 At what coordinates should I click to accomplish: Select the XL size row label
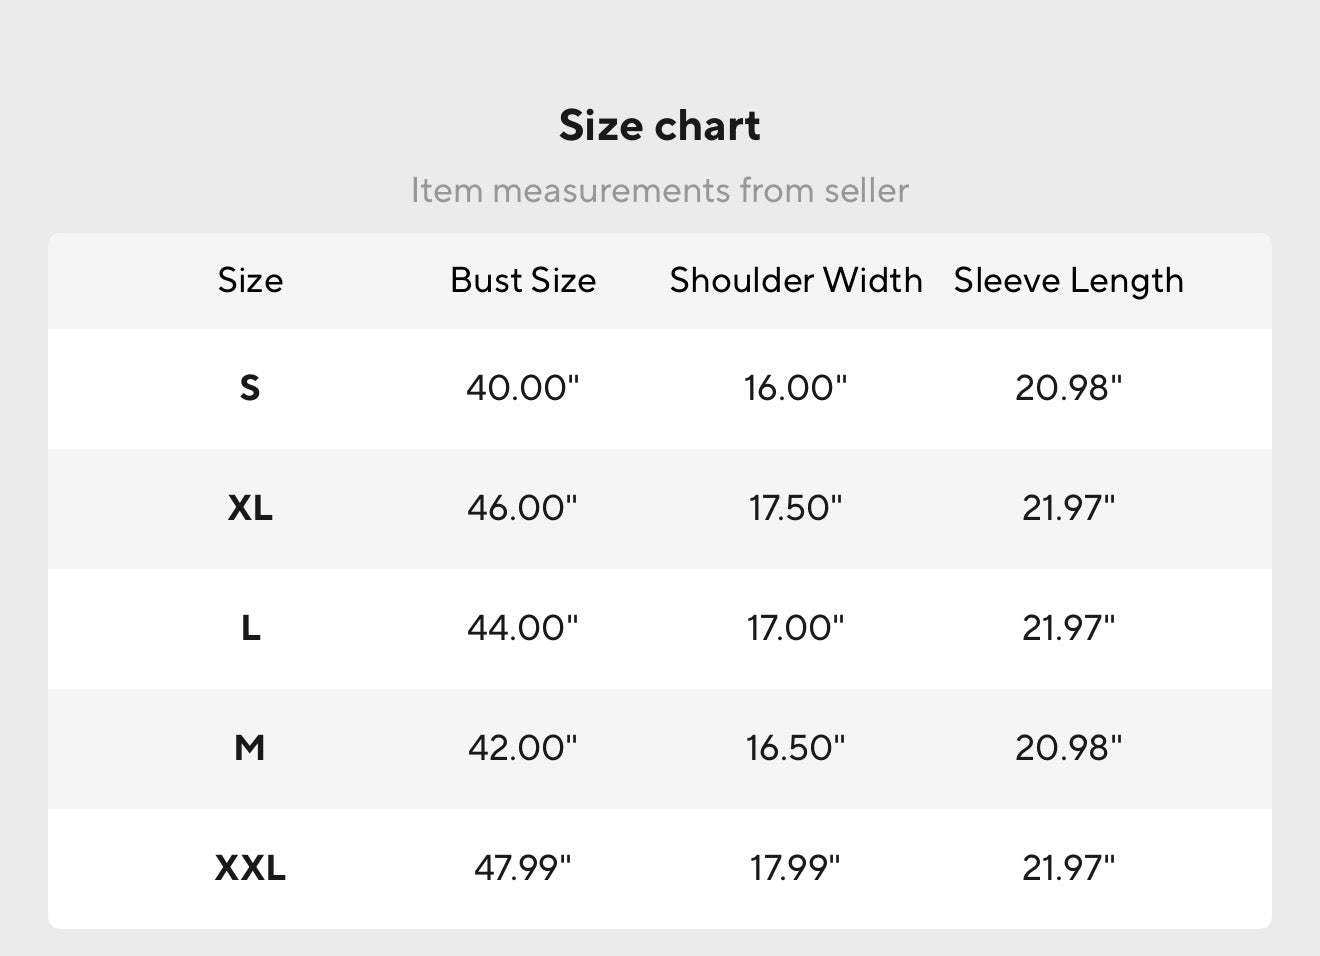click(250, 508)
